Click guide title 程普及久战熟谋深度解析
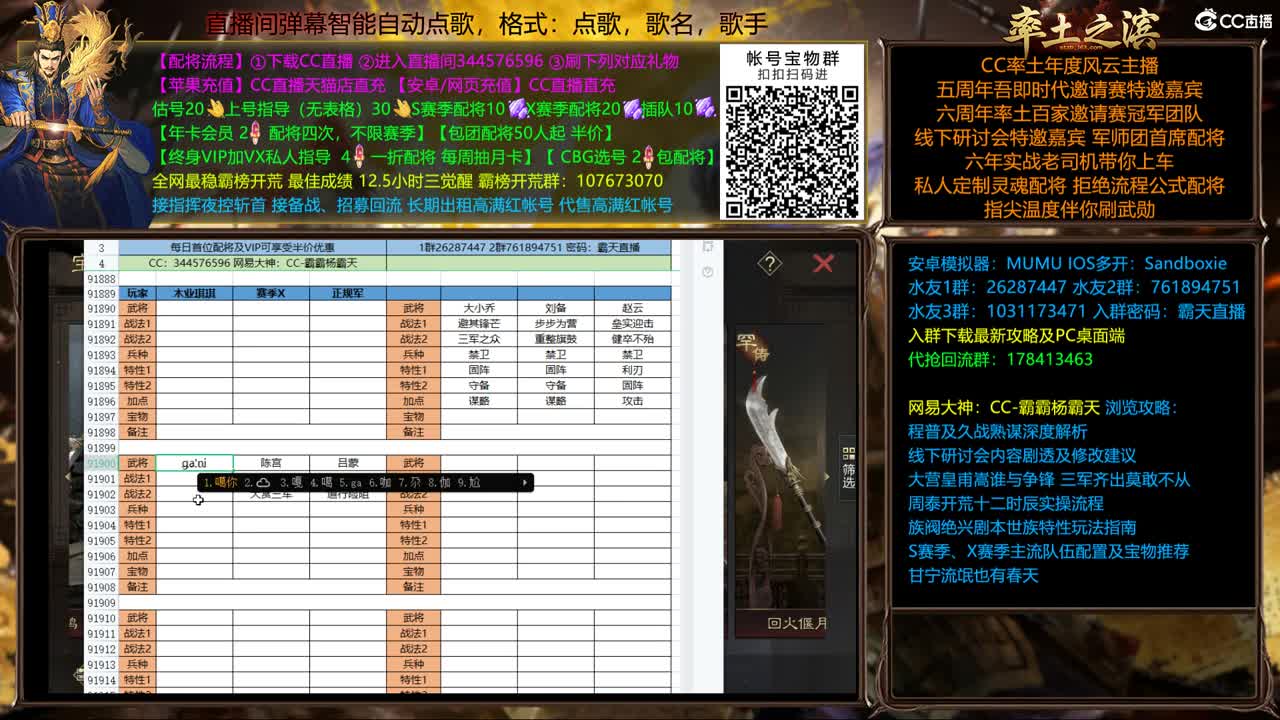 [997, 431]
